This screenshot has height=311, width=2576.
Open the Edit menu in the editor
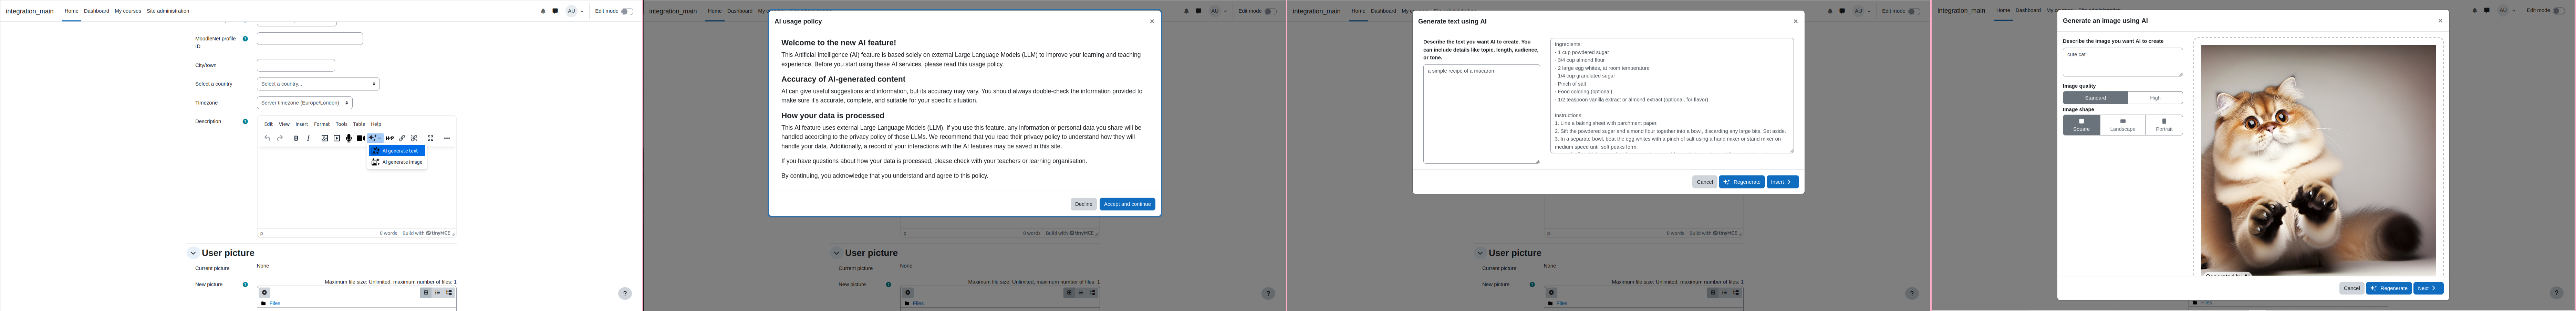click(x=268, y=124)
